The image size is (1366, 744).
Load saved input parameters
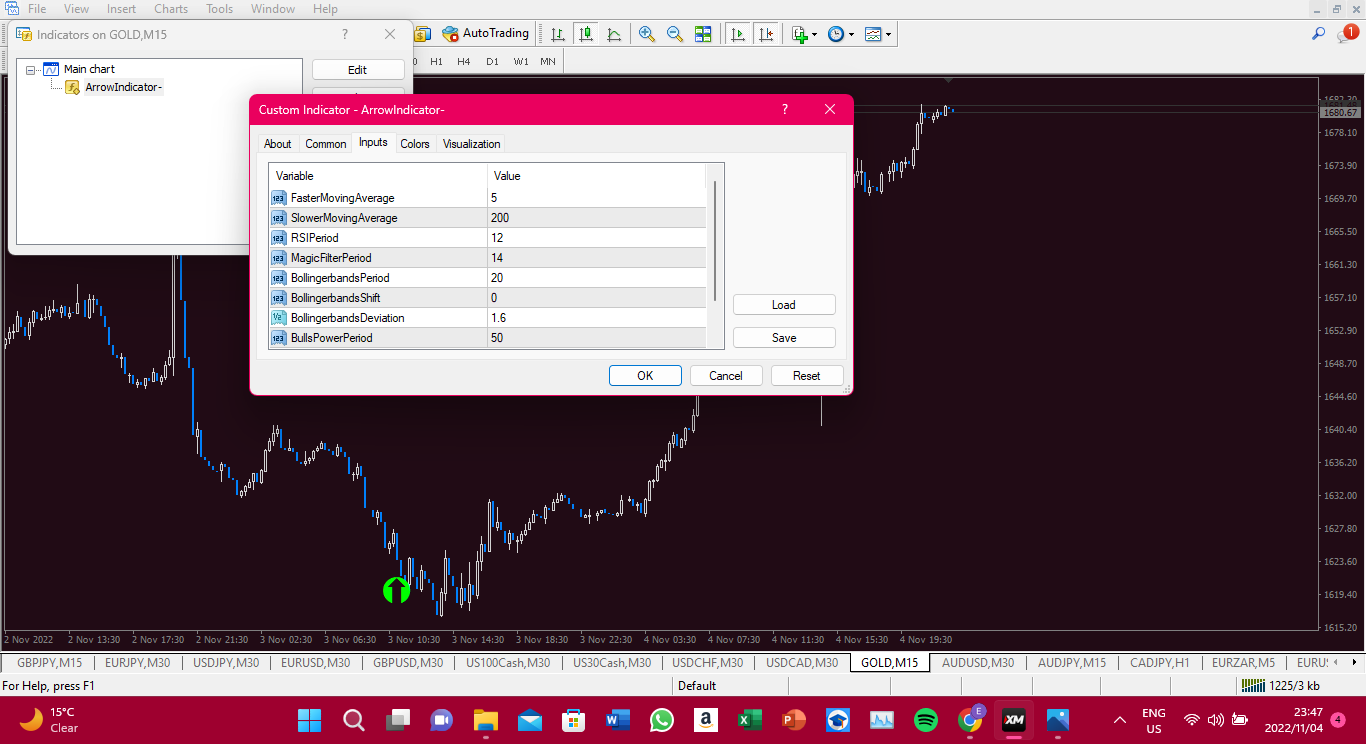click(x=784, y=305)
